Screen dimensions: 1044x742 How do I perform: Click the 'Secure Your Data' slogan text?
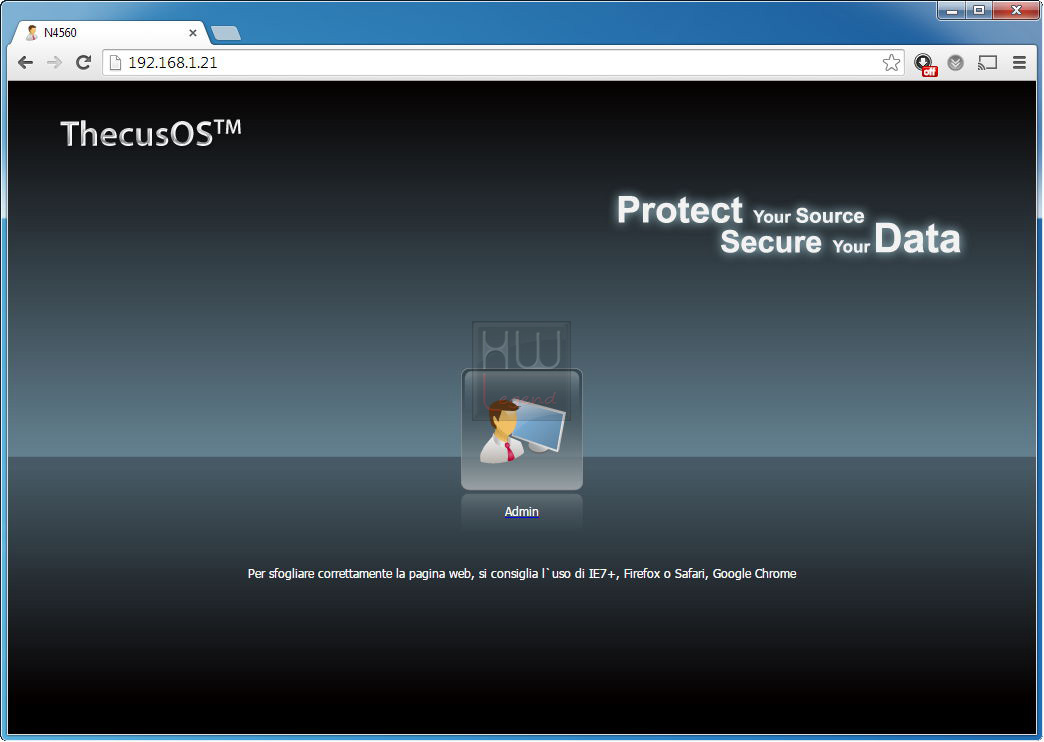pos(840,239)
